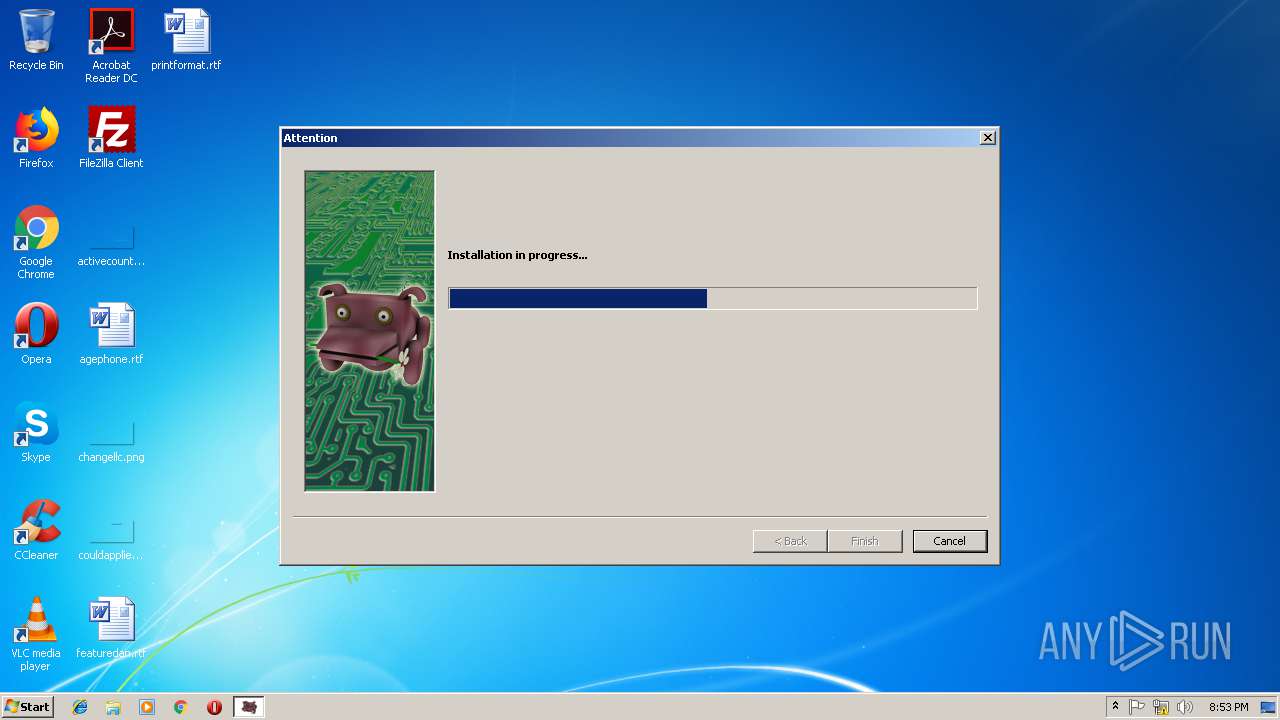Launch Firefox desktop shortcut
The height and width of the screenshot is (720, 1280).
coord(36,138)
